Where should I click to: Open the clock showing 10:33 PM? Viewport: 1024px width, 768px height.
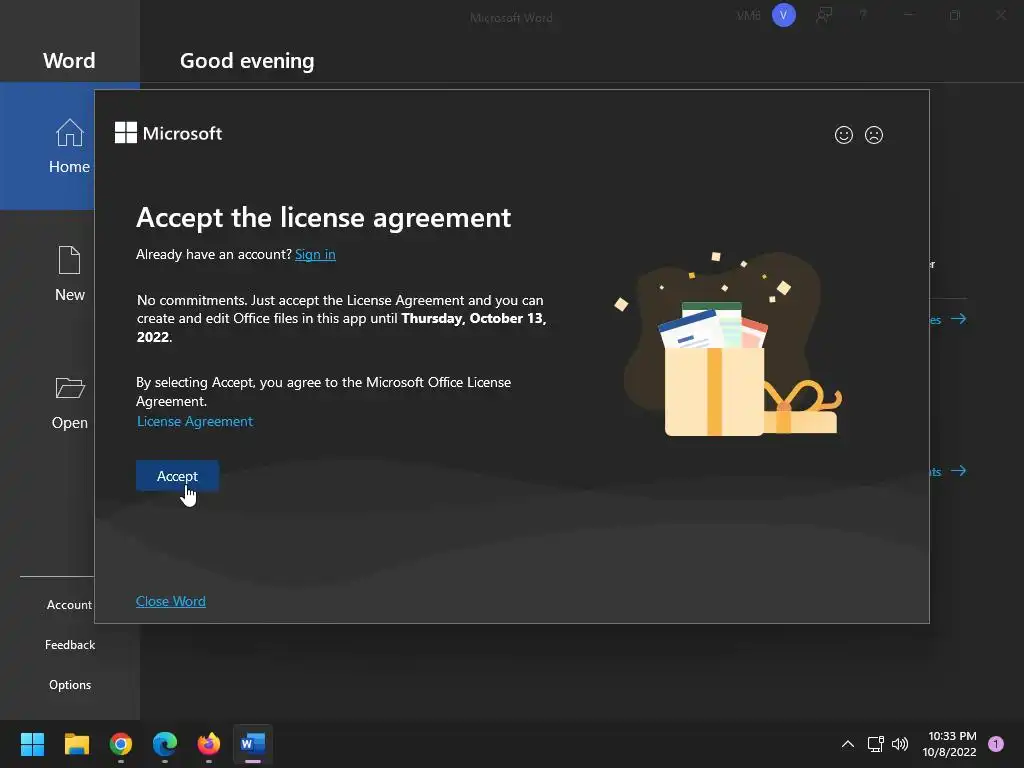tap(950, 744)
